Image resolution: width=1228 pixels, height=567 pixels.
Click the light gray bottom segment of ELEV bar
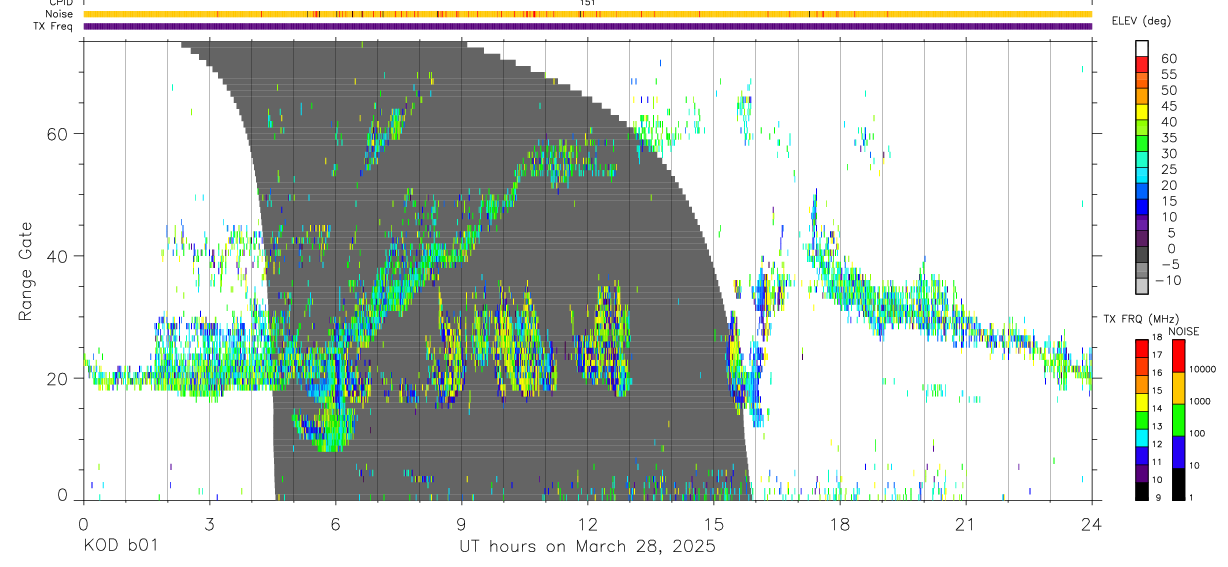click(x=1142, y=286)
